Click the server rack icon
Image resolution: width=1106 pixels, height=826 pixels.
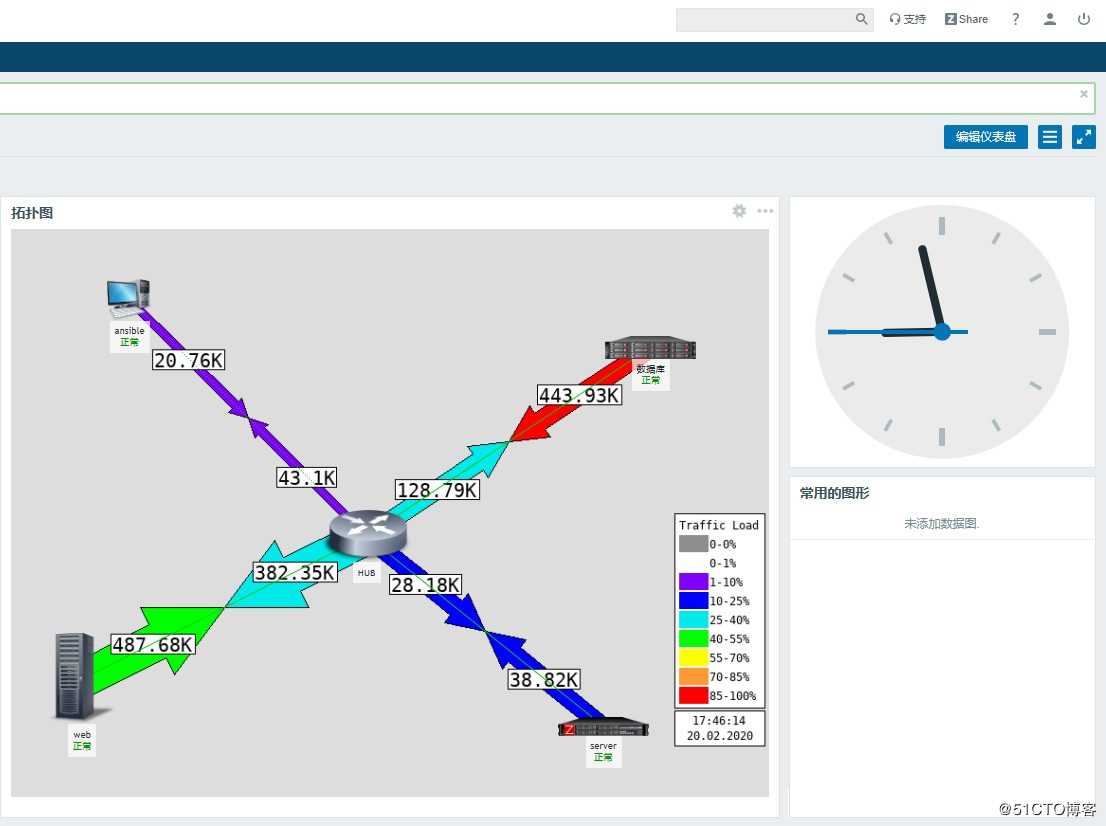tap(603, 727)
